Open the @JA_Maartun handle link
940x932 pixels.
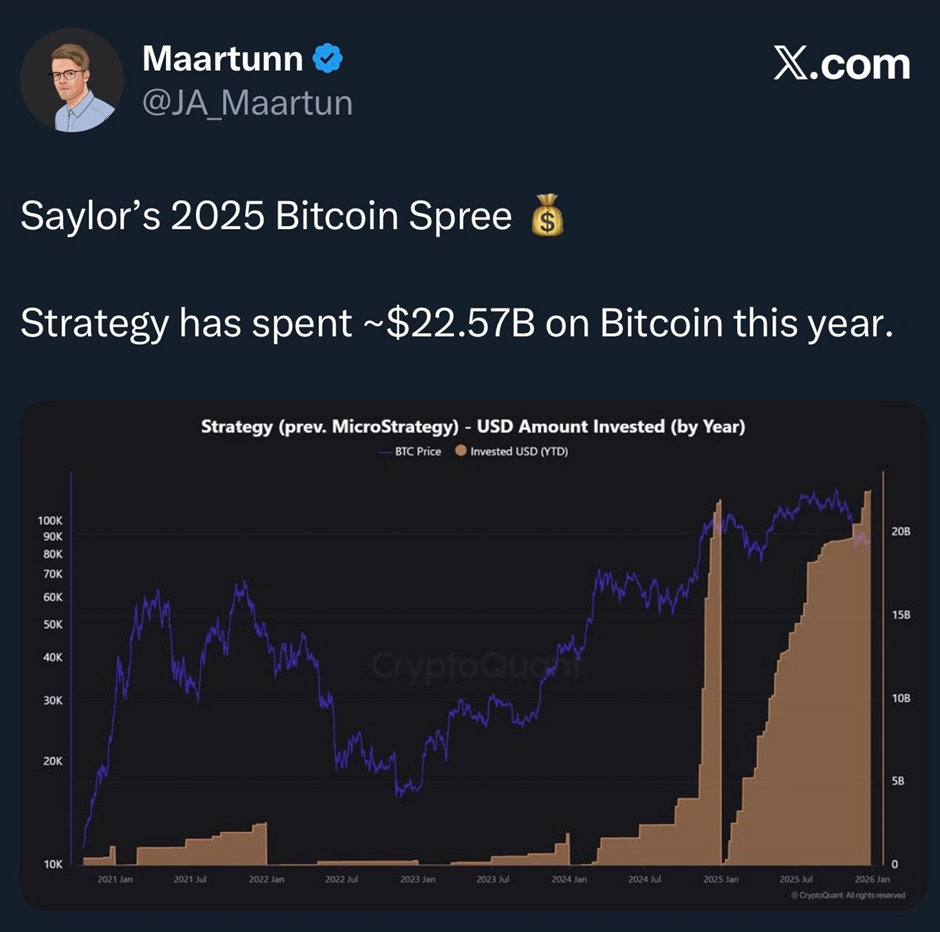point(247,102)
